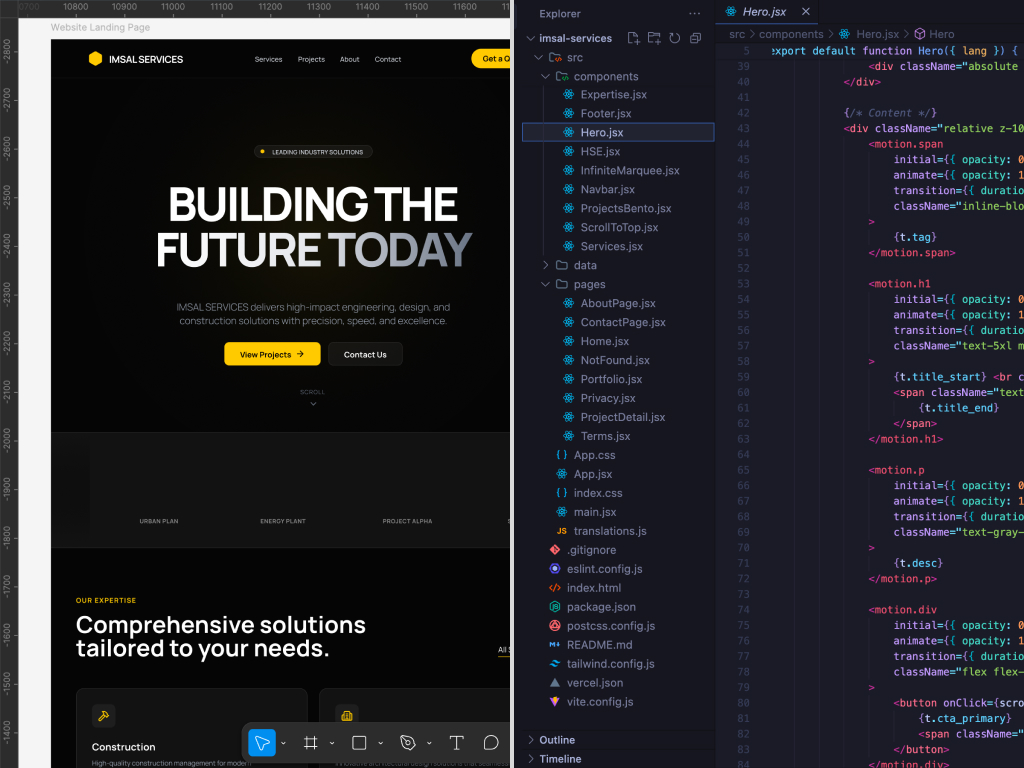The width and height of the screenshot is (1024, 768).
Task: Click the components breadcrumb segment
Action: click(x=791, y=34)
